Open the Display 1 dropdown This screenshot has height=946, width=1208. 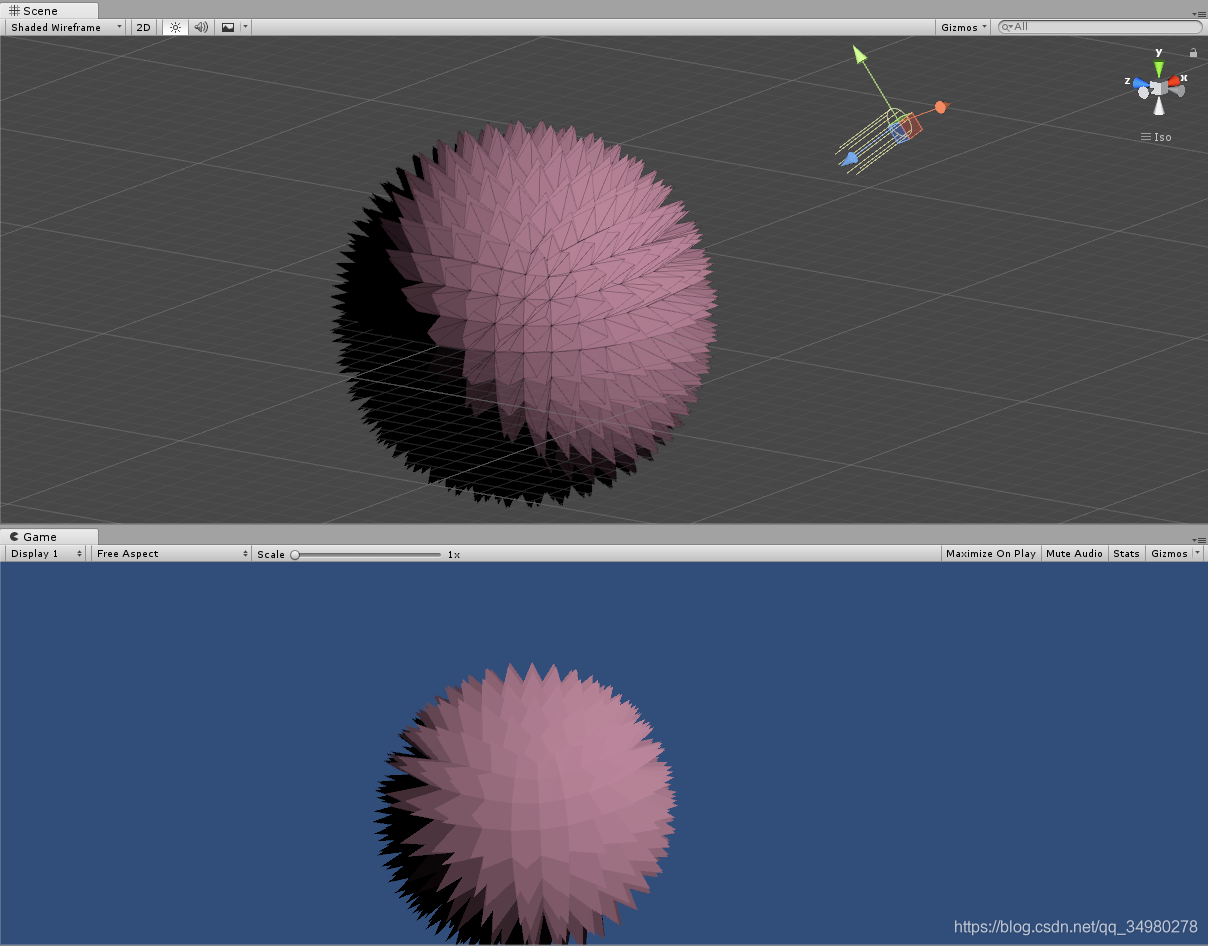click(46, 553)
